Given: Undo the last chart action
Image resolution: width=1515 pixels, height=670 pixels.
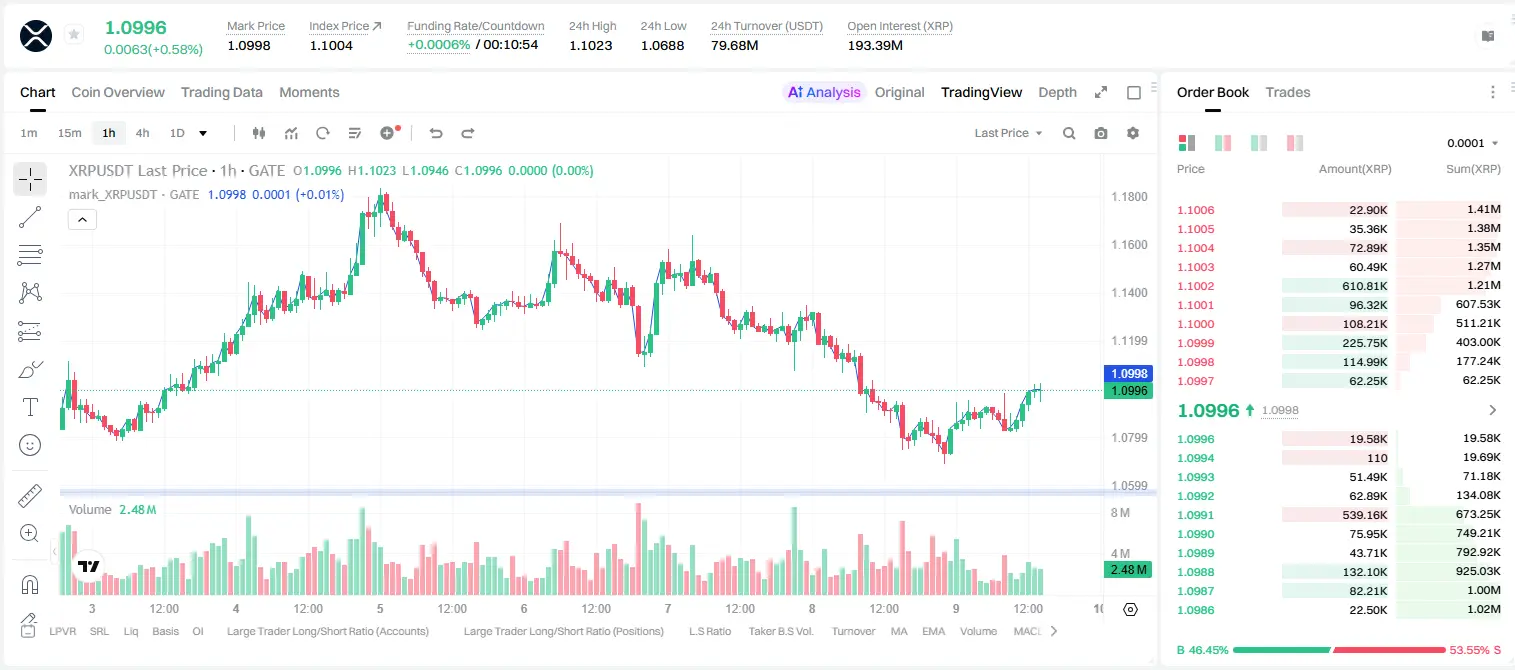Looking at the screenshot, I should (x=436, y=133).
